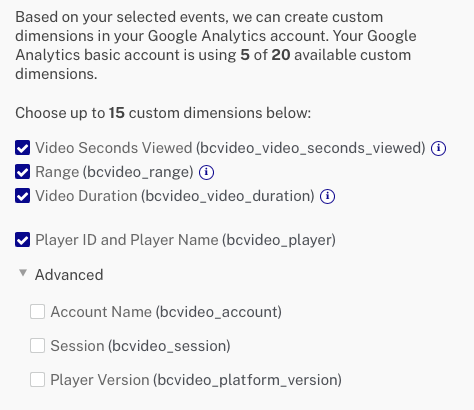Click the Range (bcvideo_range) label text

pyautogui.click(x=114, y=172)
